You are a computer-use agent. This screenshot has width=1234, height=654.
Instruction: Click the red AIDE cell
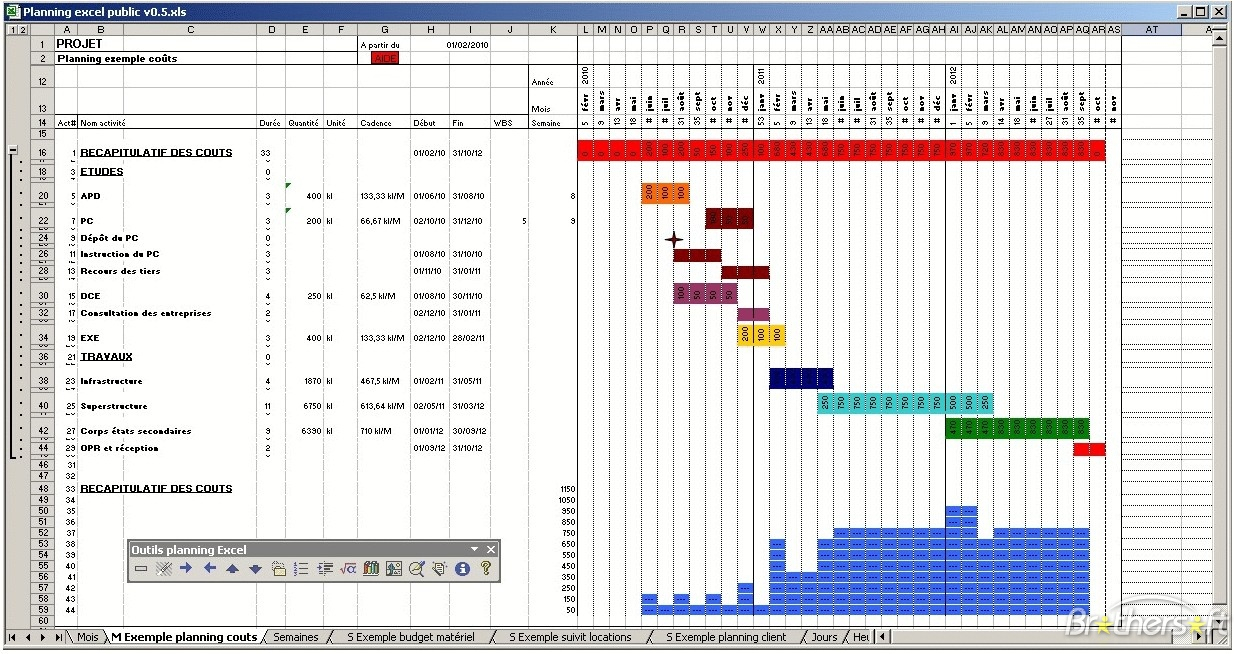(x=385, y=58)
